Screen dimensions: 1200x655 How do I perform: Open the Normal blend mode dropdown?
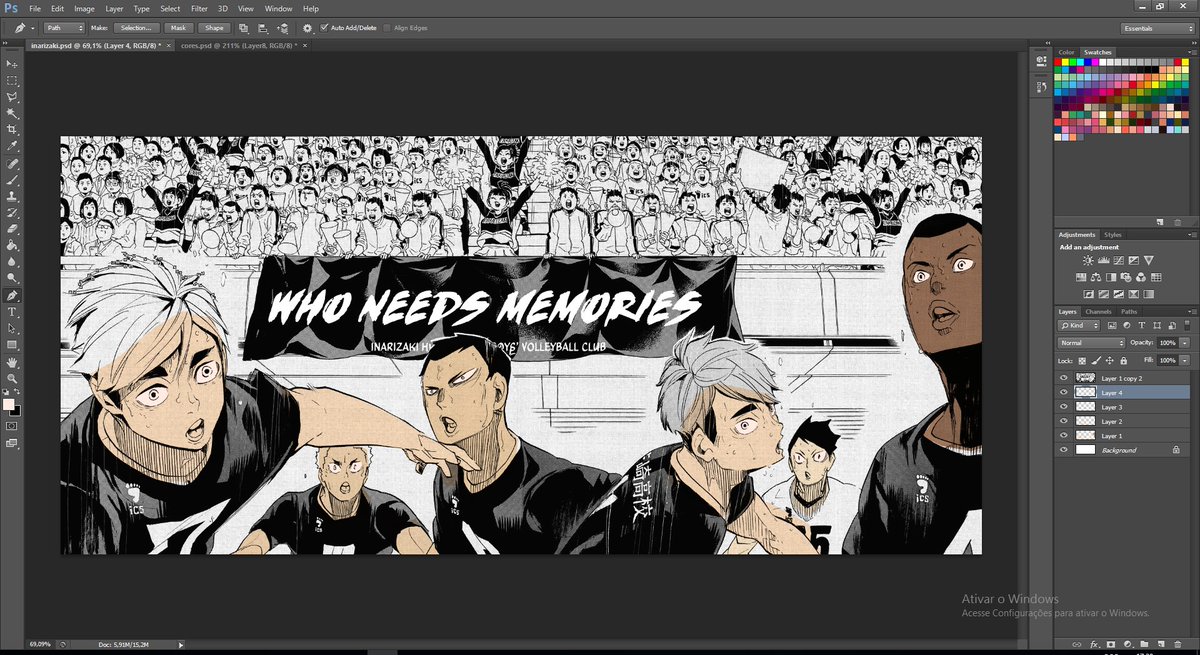[x=1092, y=343]
